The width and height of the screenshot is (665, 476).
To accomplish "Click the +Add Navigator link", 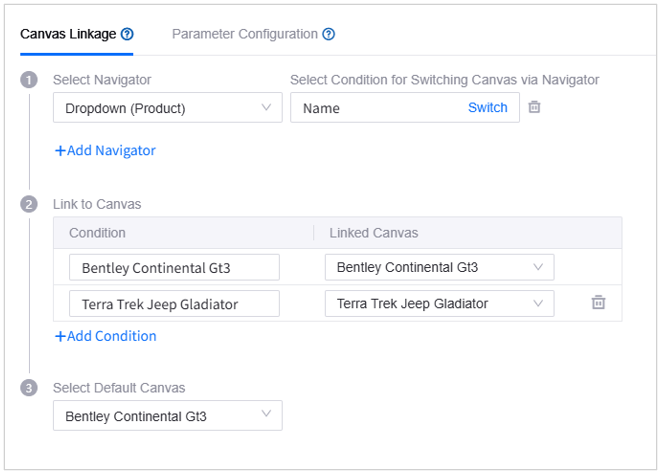I will tap(105, 151).
